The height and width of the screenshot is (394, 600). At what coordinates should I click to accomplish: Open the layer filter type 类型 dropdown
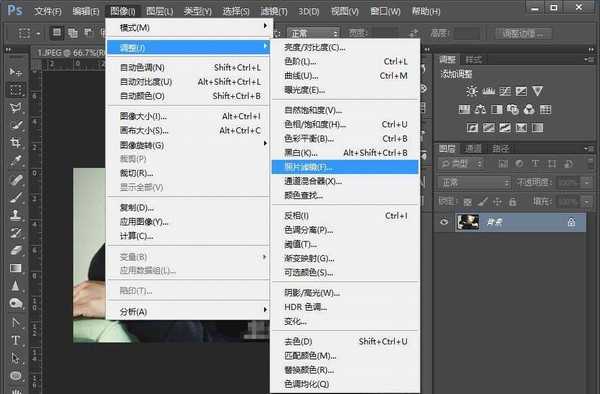(461, 164)
